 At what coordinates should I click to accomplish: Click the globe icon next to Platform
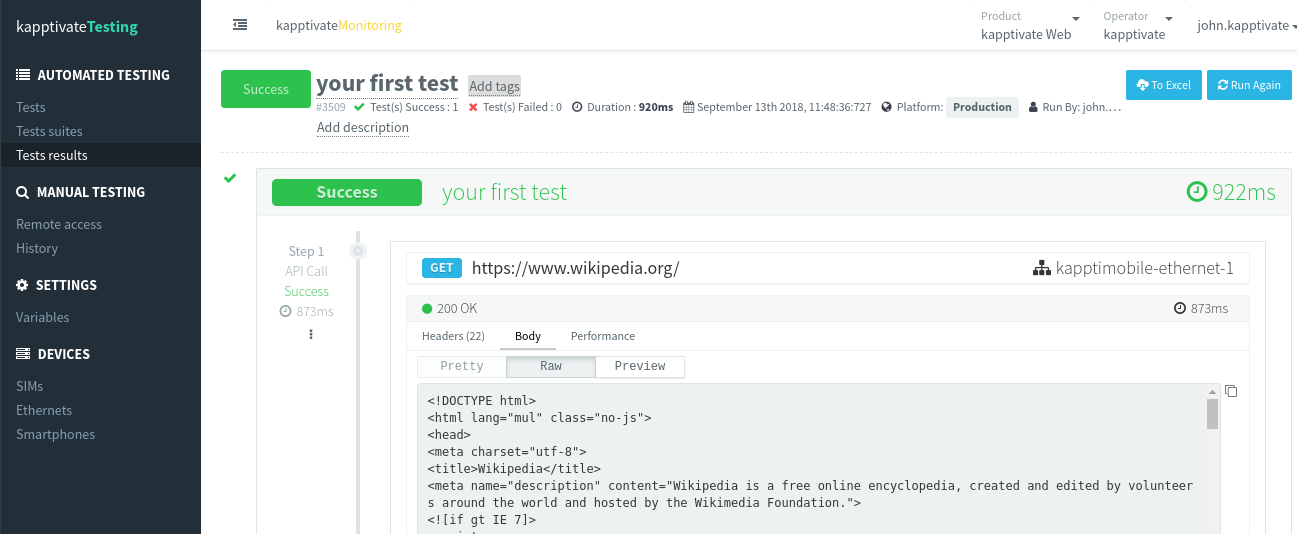[x=886, y=107]
